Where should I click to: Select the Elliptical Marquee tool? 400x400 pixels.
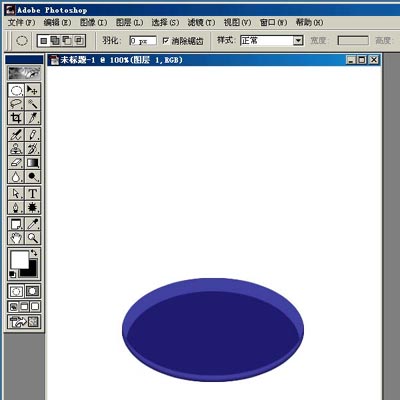click(x=16, y=90)
